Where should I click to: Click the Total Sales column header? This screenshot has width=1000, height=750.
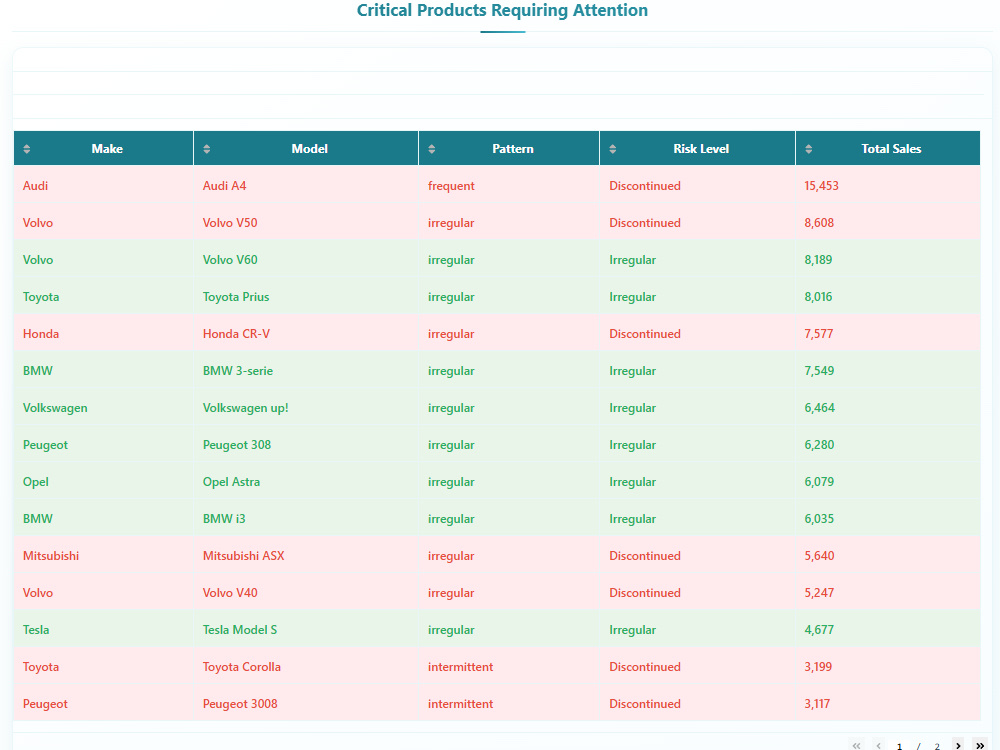coord(888,148)
